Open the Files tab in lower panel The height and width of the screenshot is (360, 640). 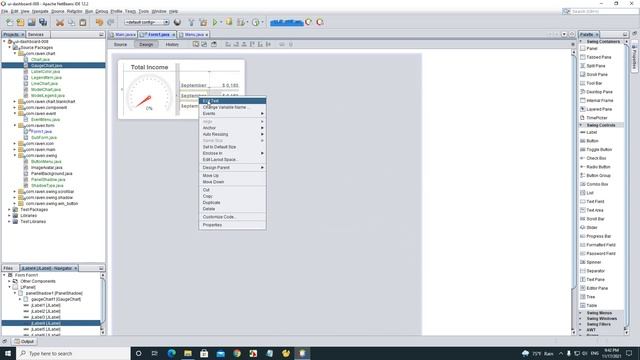click(8, 268)
